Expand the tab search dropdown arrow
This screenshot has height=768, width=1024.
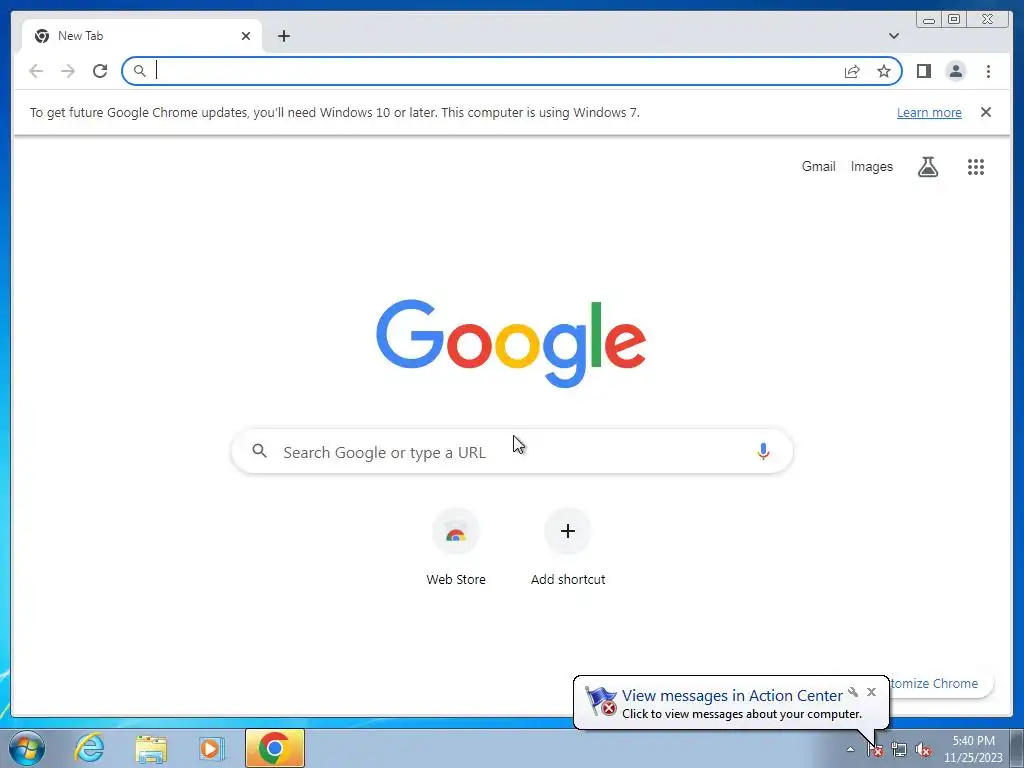893,36
